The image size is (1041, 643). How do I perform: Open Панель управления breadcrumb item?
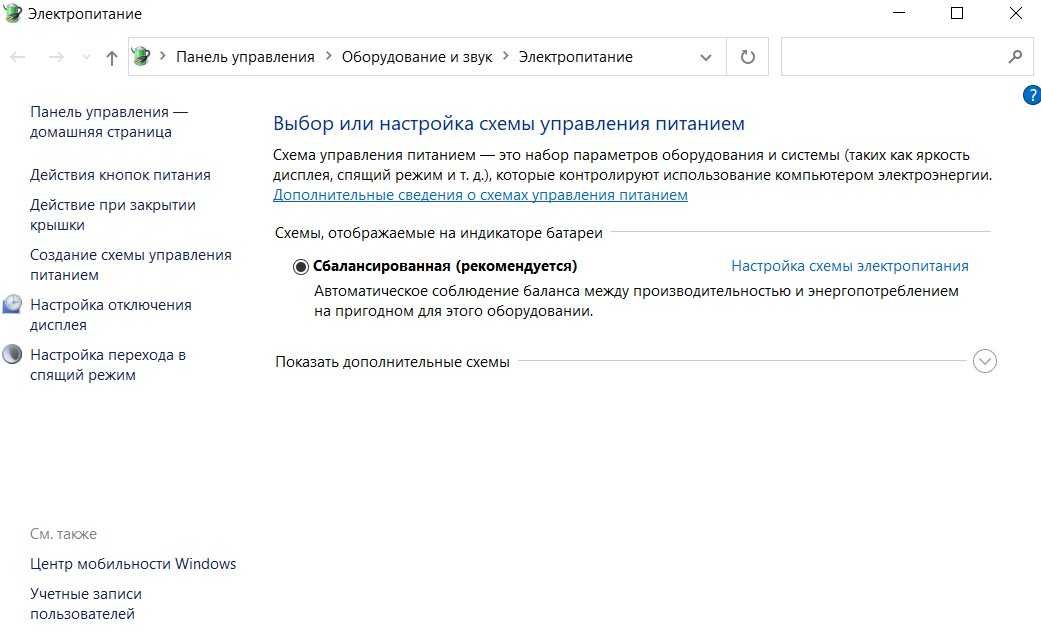point(245,57)
